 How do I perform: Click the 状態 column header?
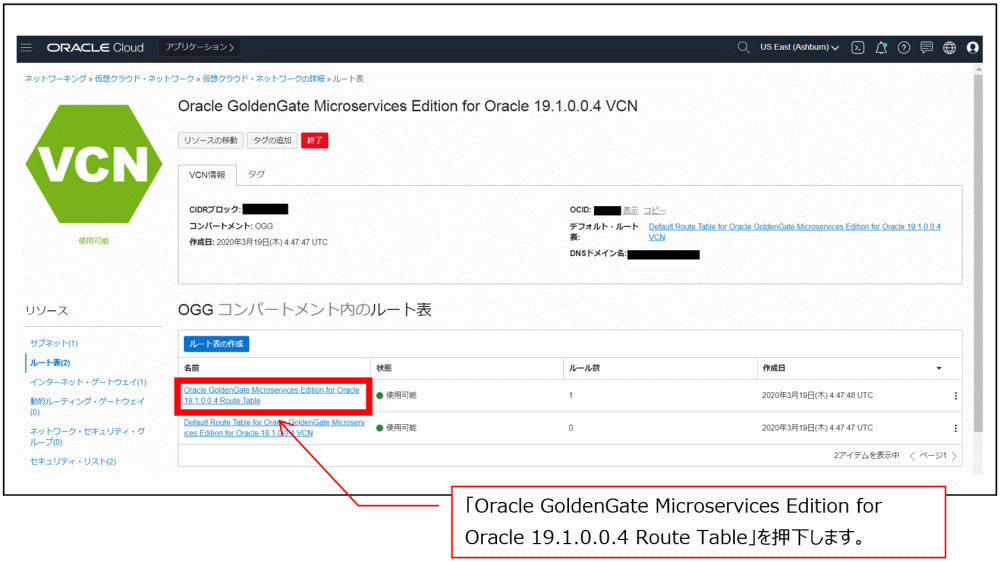384,368
